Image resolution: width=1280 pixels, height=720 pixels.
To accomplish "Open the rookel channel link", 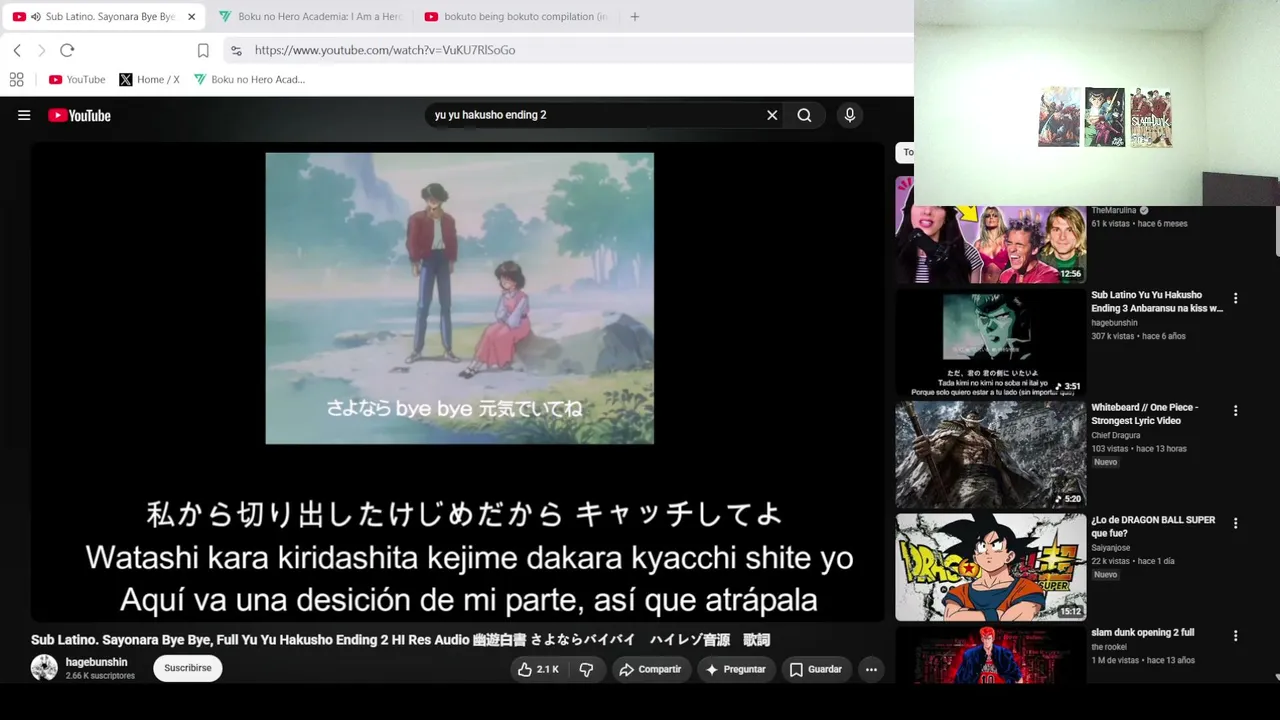I will 1109,647.
